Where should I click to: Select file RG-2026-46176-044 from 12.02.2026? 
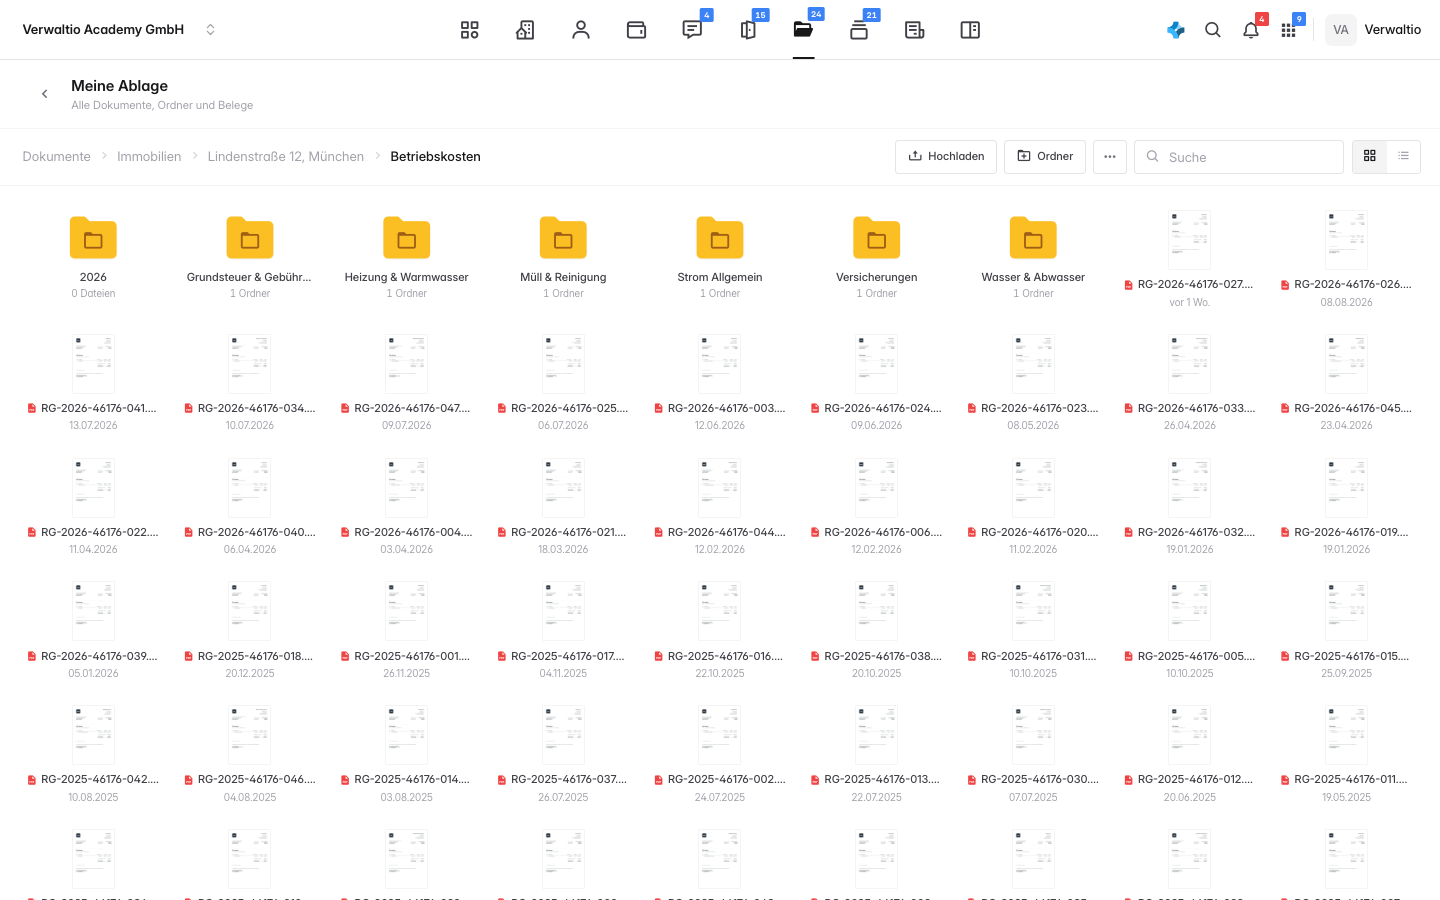coord(720,506)
